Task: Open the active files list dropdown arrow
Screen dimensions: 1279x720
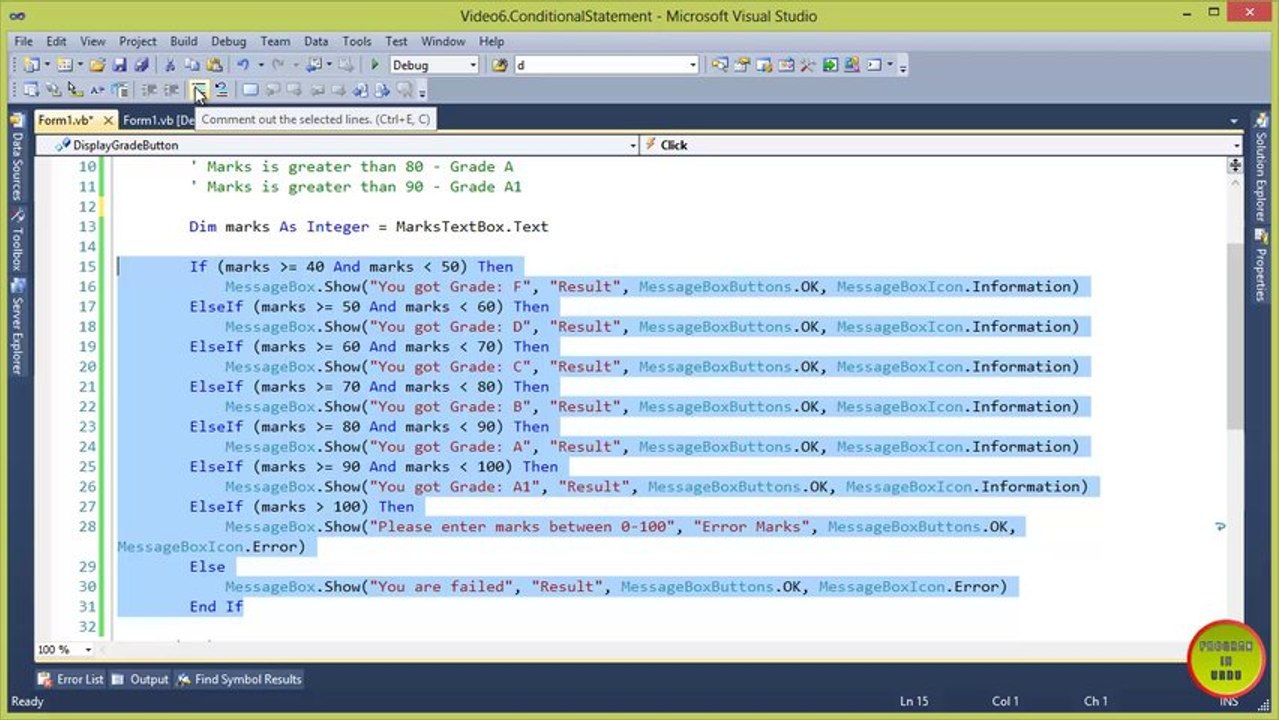Action: coord(1233,120)
